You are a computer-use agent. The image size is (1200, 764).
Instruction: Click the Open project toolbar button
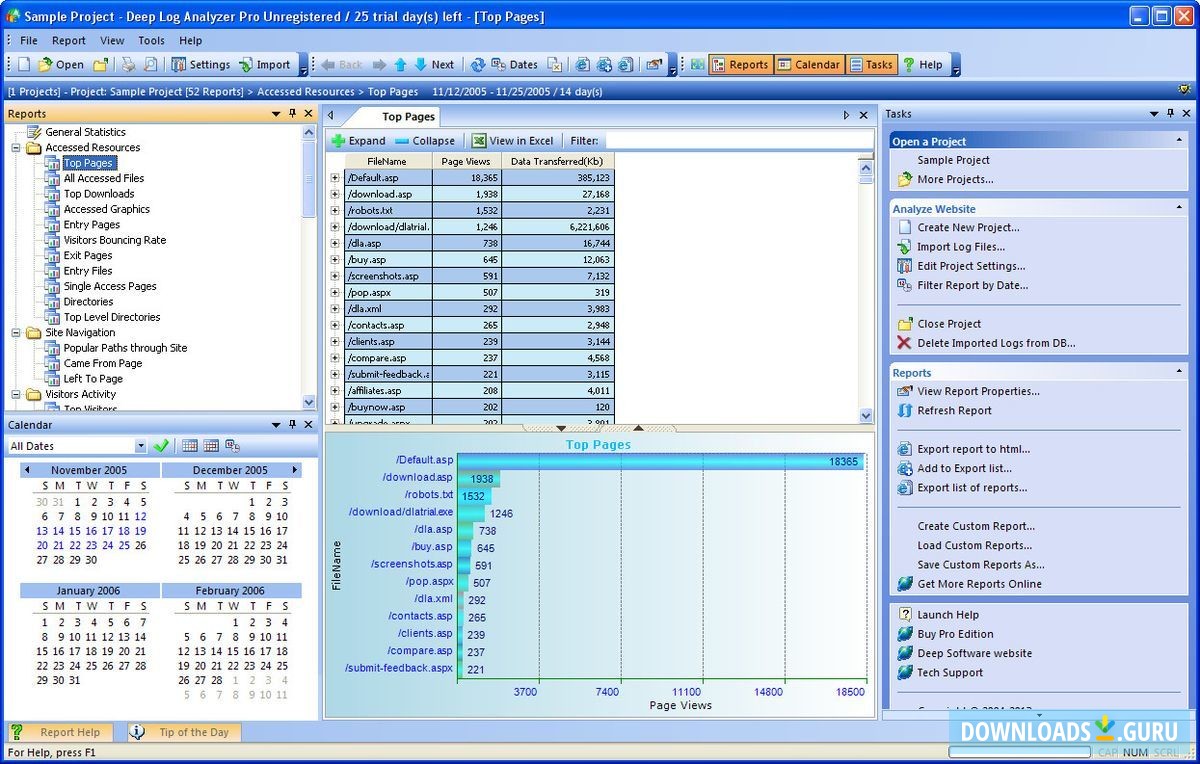point(61,64)
